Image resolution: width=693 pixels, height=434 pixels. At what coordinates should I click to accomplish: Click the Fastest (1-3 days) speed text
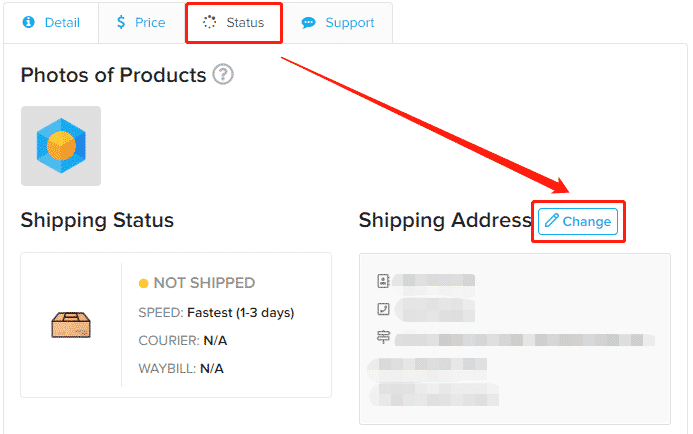[240, 312]
